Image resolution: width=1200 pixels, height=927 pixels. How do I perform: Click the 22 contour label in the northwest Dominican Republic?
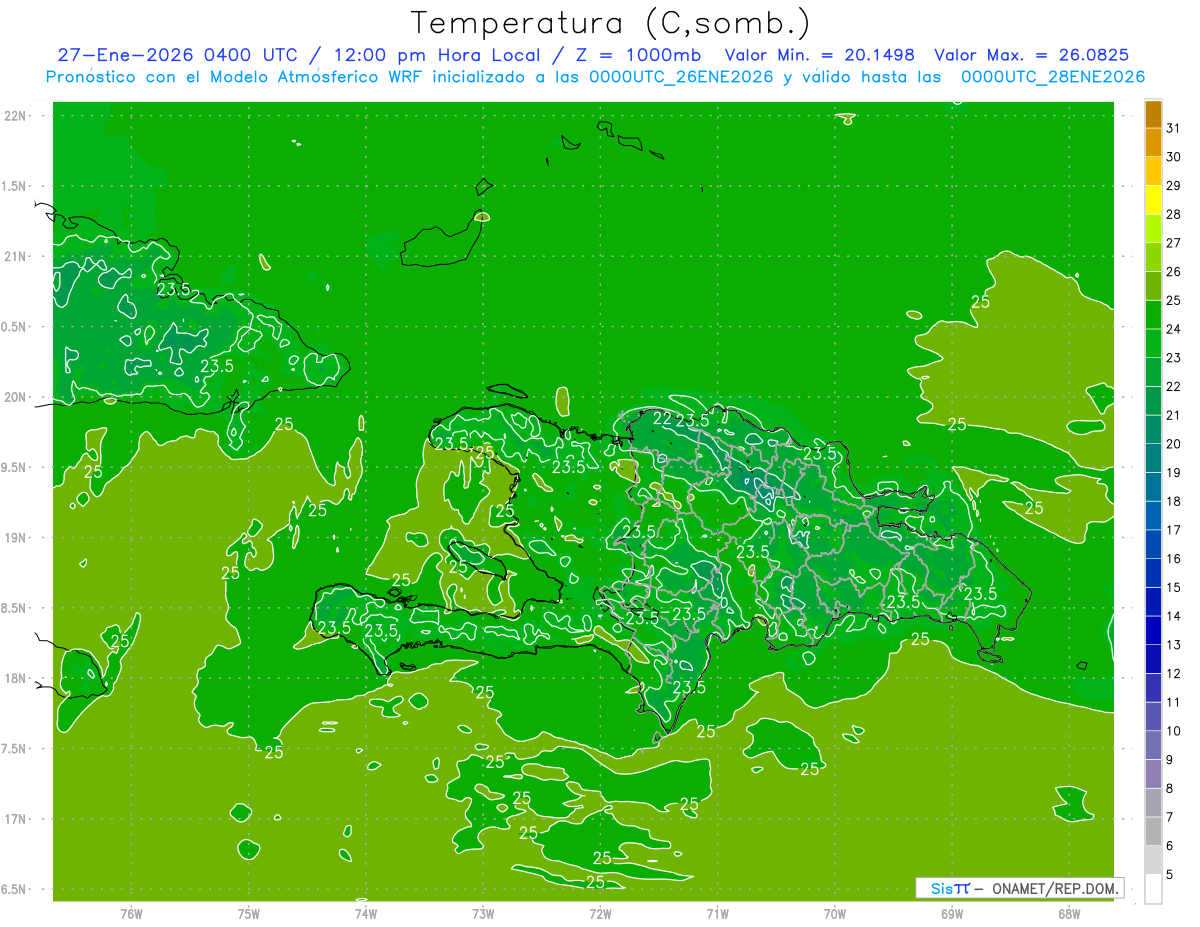[x=661, y=418]
